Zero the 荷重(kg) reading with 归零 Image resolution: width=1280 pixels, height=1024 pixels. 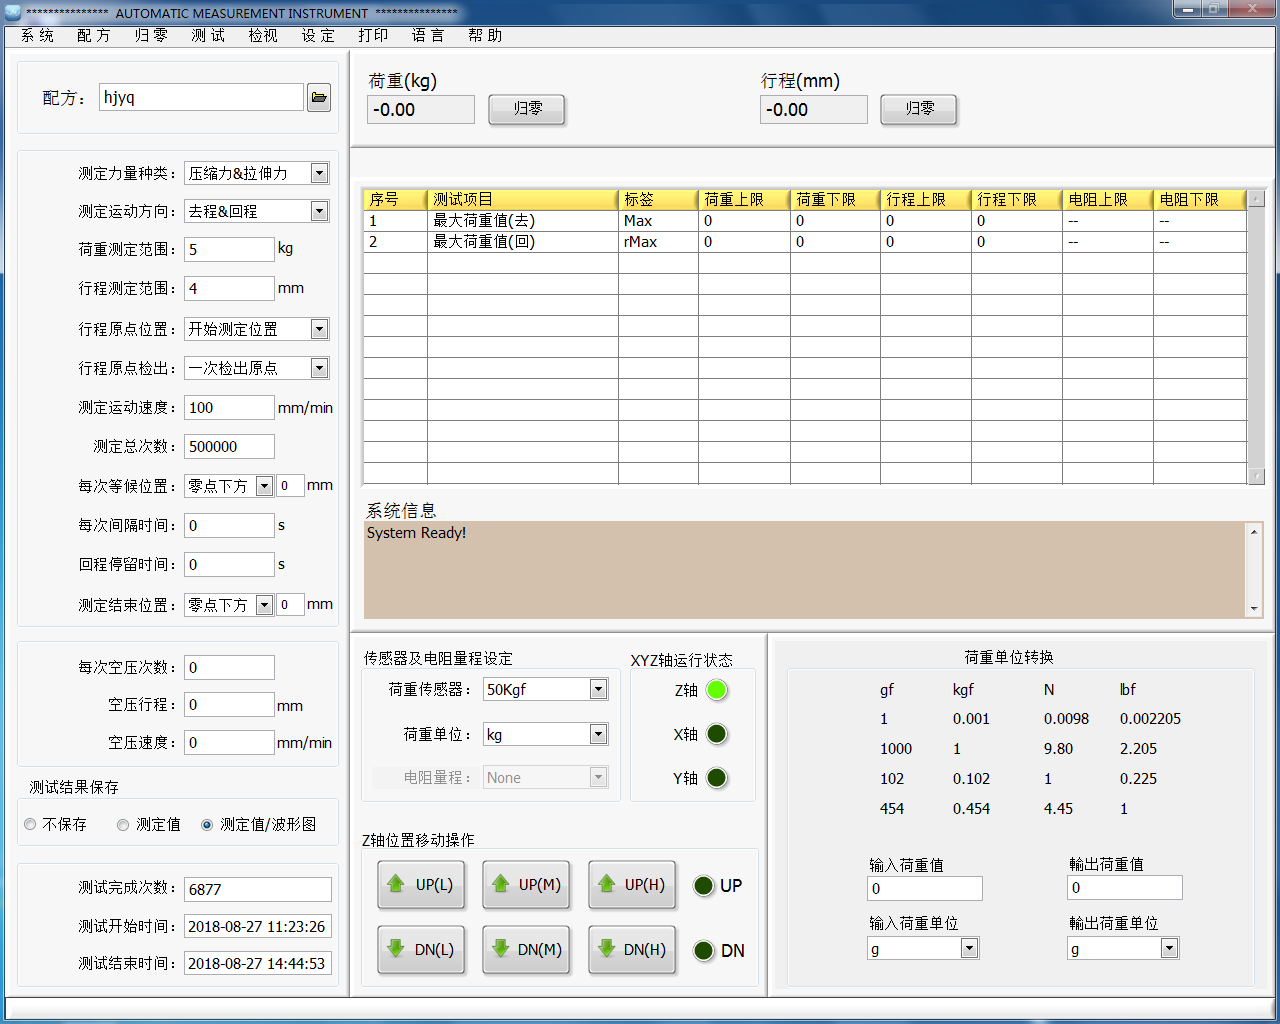(527, 109)
